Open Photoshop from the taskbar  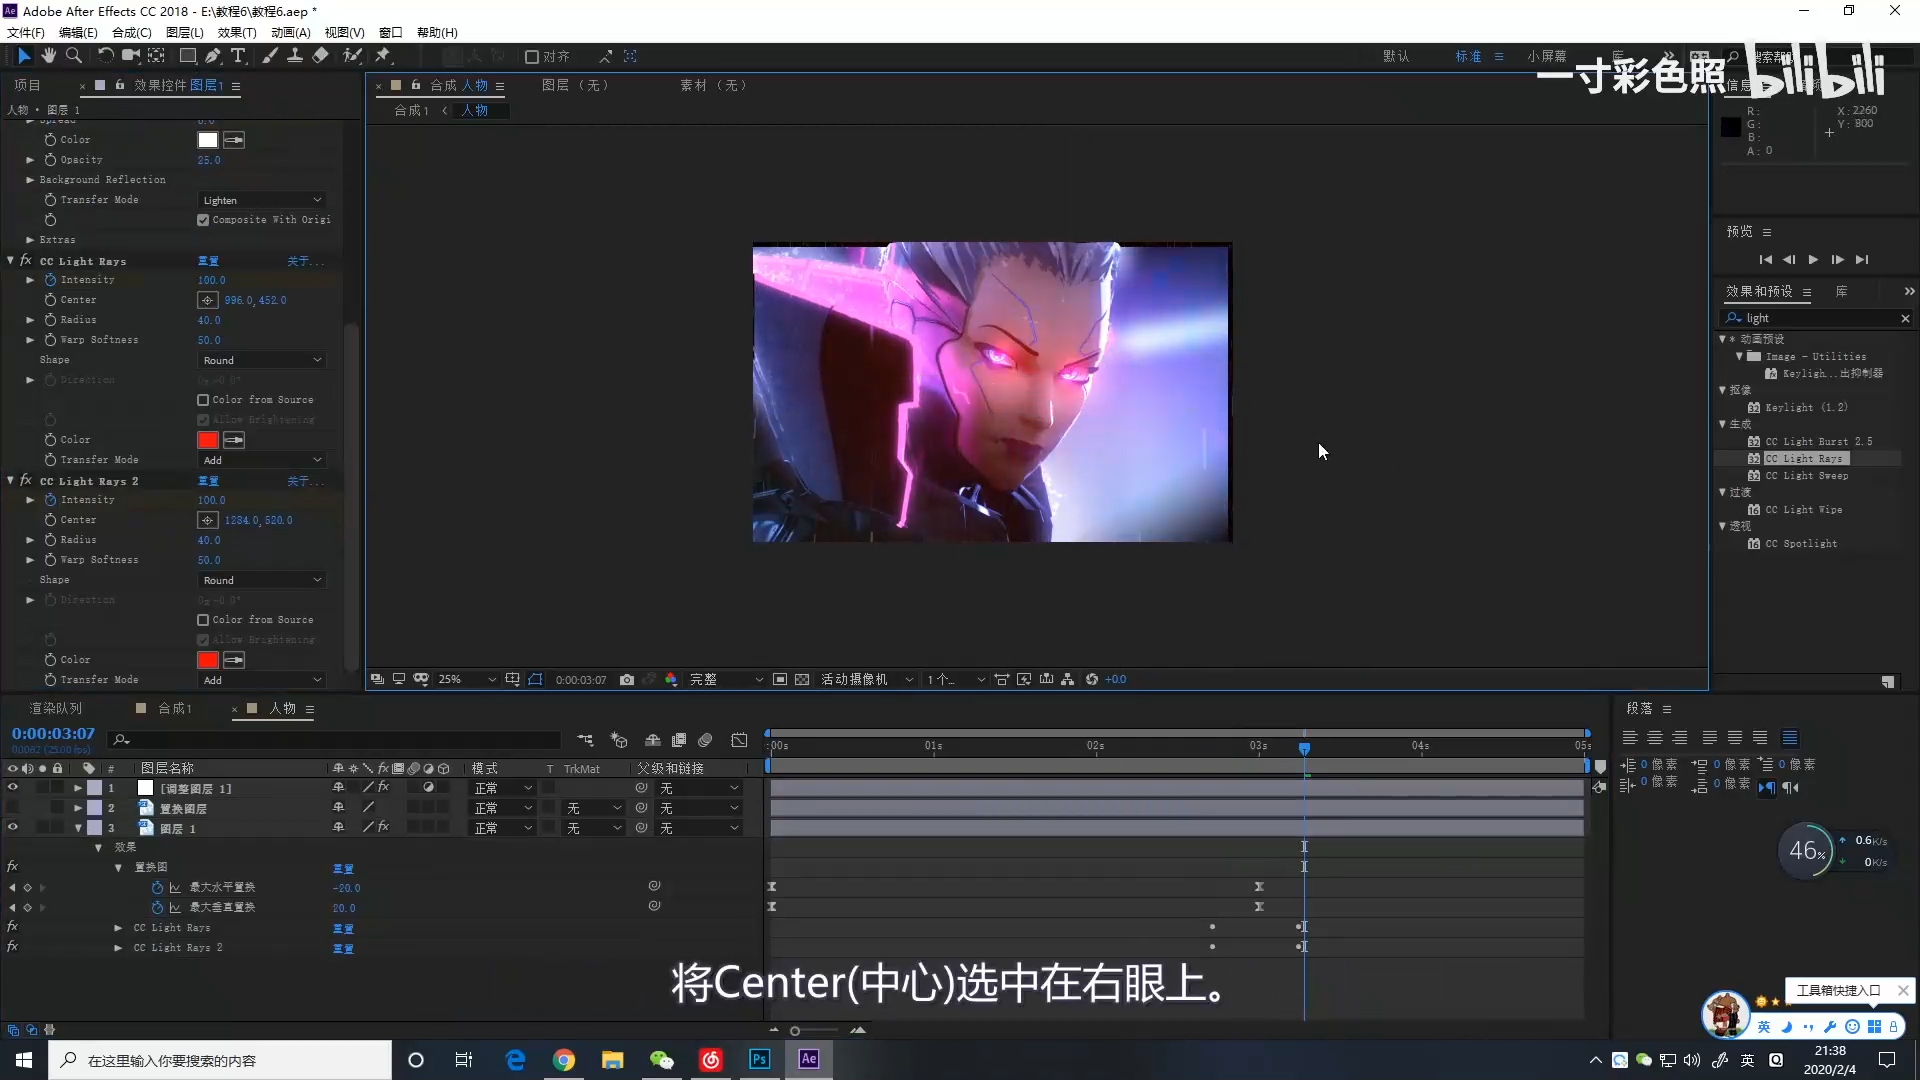pyautogui.click(x=760, y=1060)
